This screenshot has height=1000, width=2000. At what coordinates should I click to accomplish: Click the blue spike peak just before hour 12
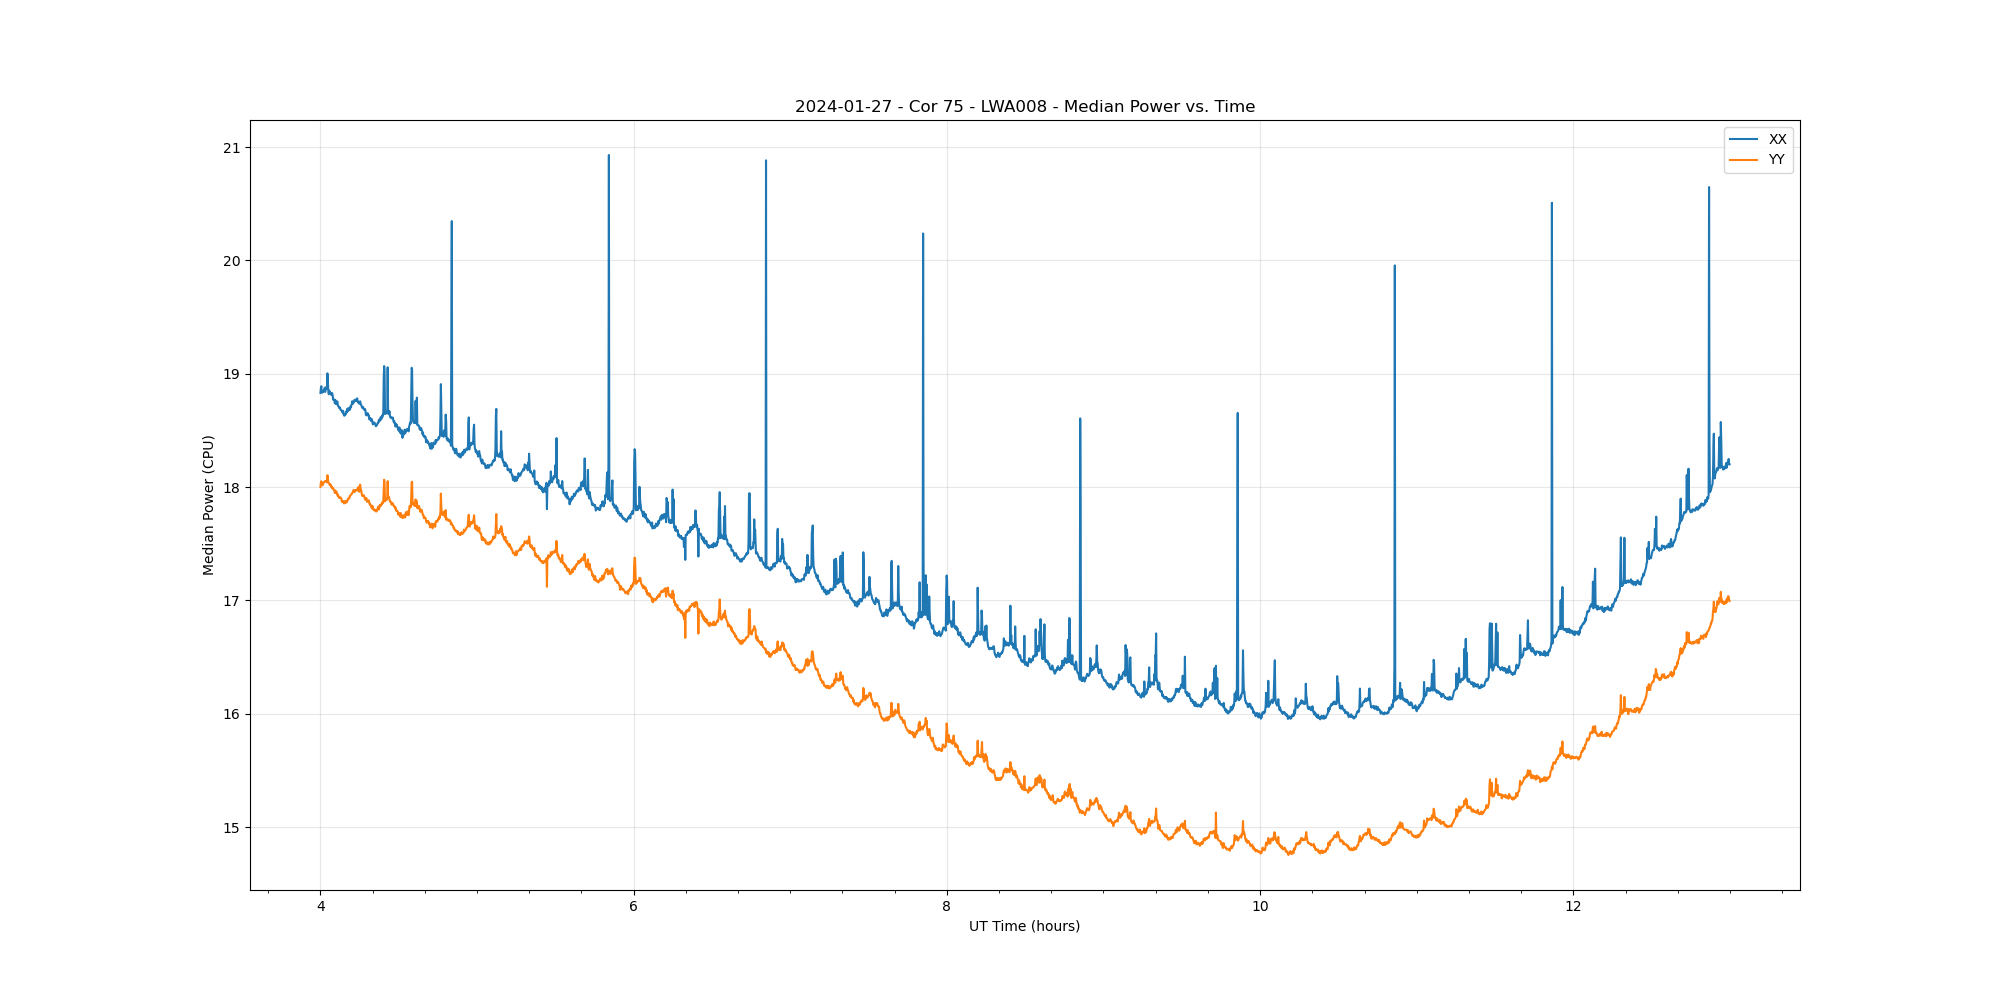[x=1551, y=204]
